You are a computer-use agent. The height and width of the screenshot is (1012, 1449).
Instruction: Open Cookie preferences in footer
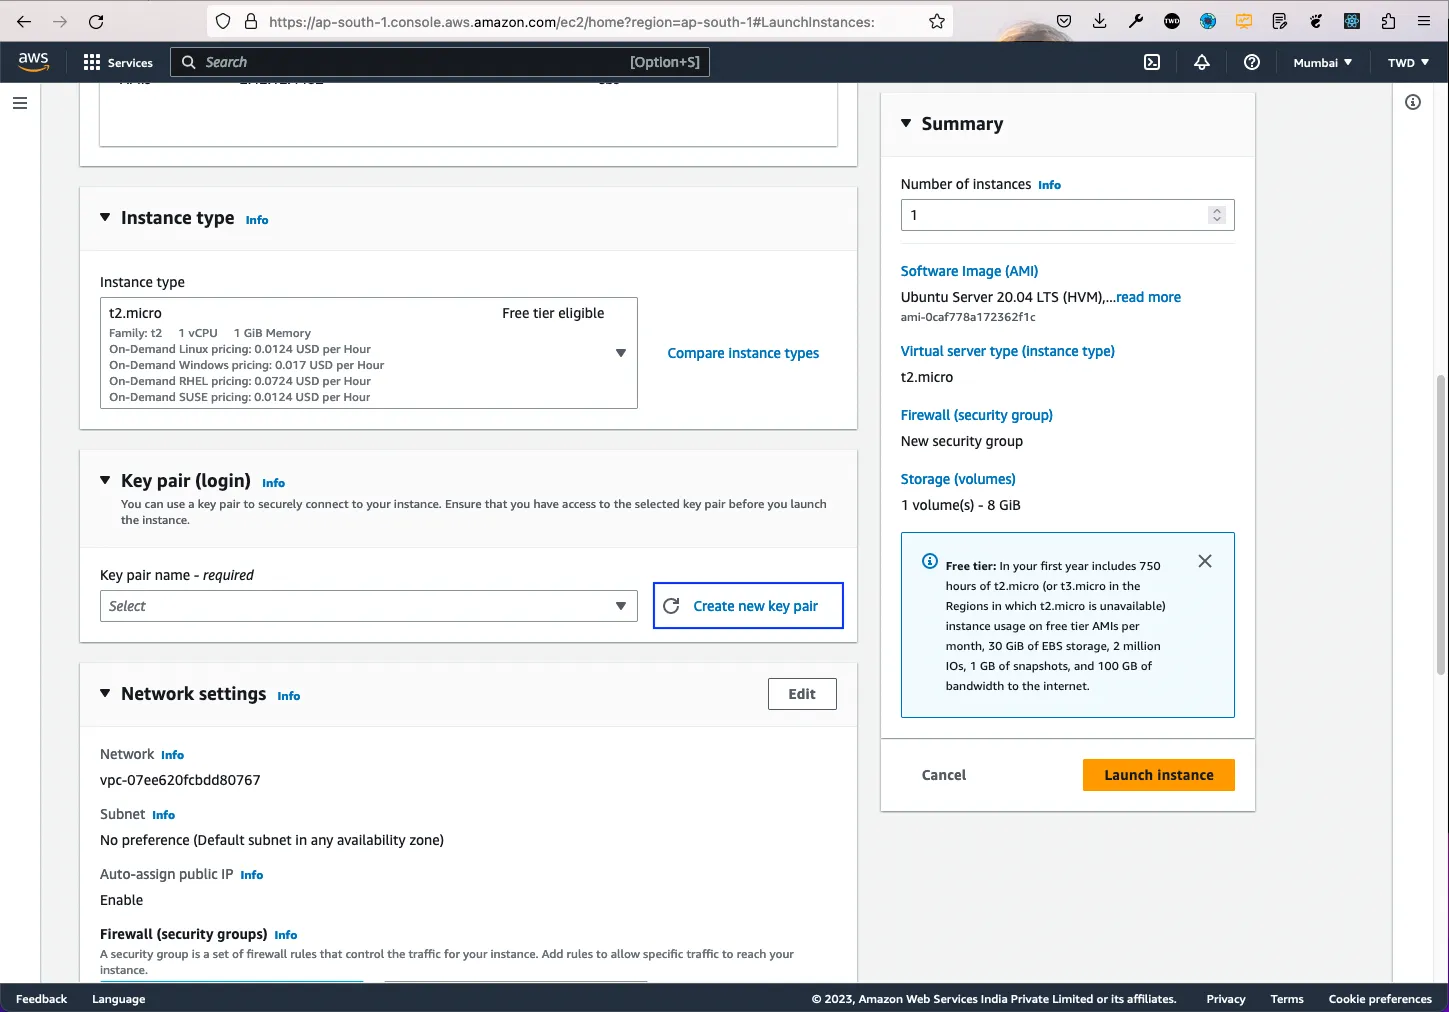[1380, 999]
